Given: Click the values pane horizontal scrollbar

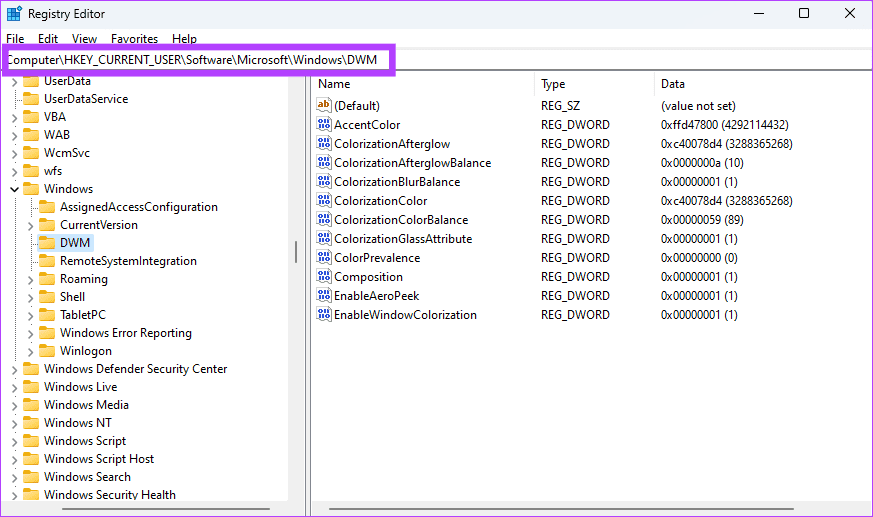Looking at the screenshot, I should click(x=561, y=508).
